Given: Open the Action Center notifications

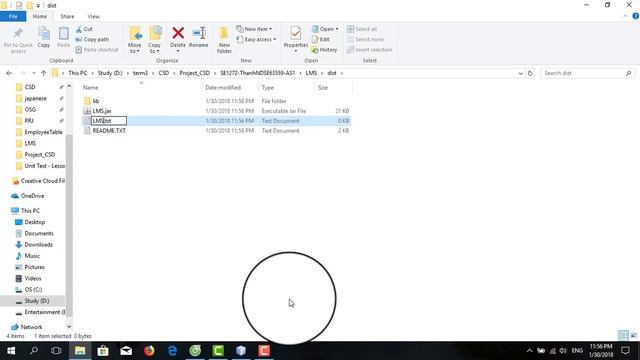Looking at the screenshot, I should click(x=625, y=351).
